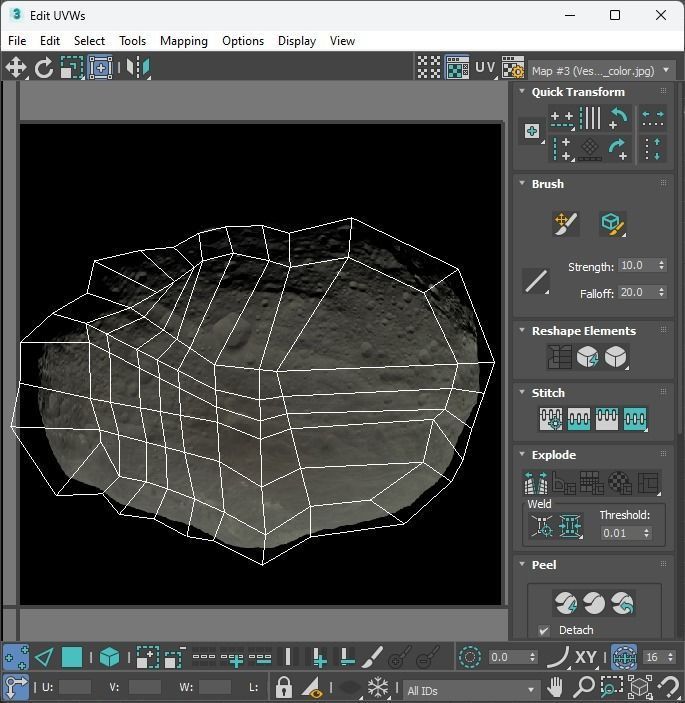Click Align Horizontally to Pivot icon

(x=562, y=119)
